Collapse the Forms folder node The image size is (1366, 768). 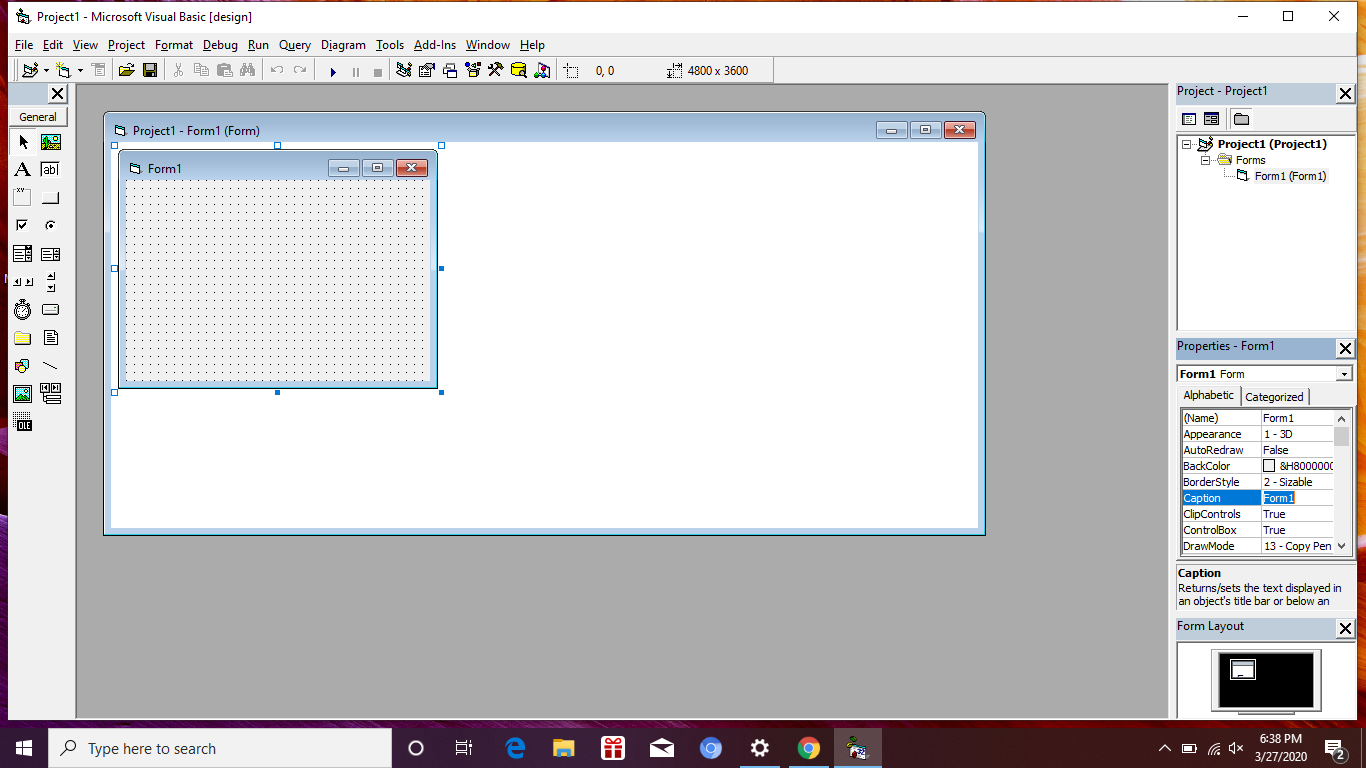[1206, 160]
